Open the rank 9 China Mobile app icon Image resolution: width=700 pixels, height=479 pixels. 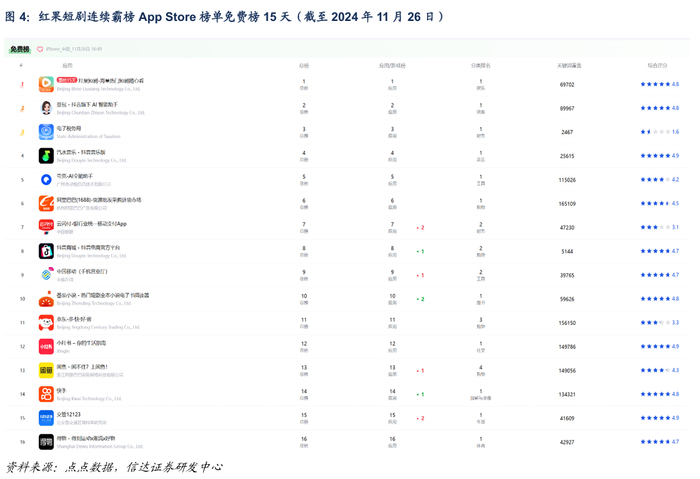pos(46,275)
